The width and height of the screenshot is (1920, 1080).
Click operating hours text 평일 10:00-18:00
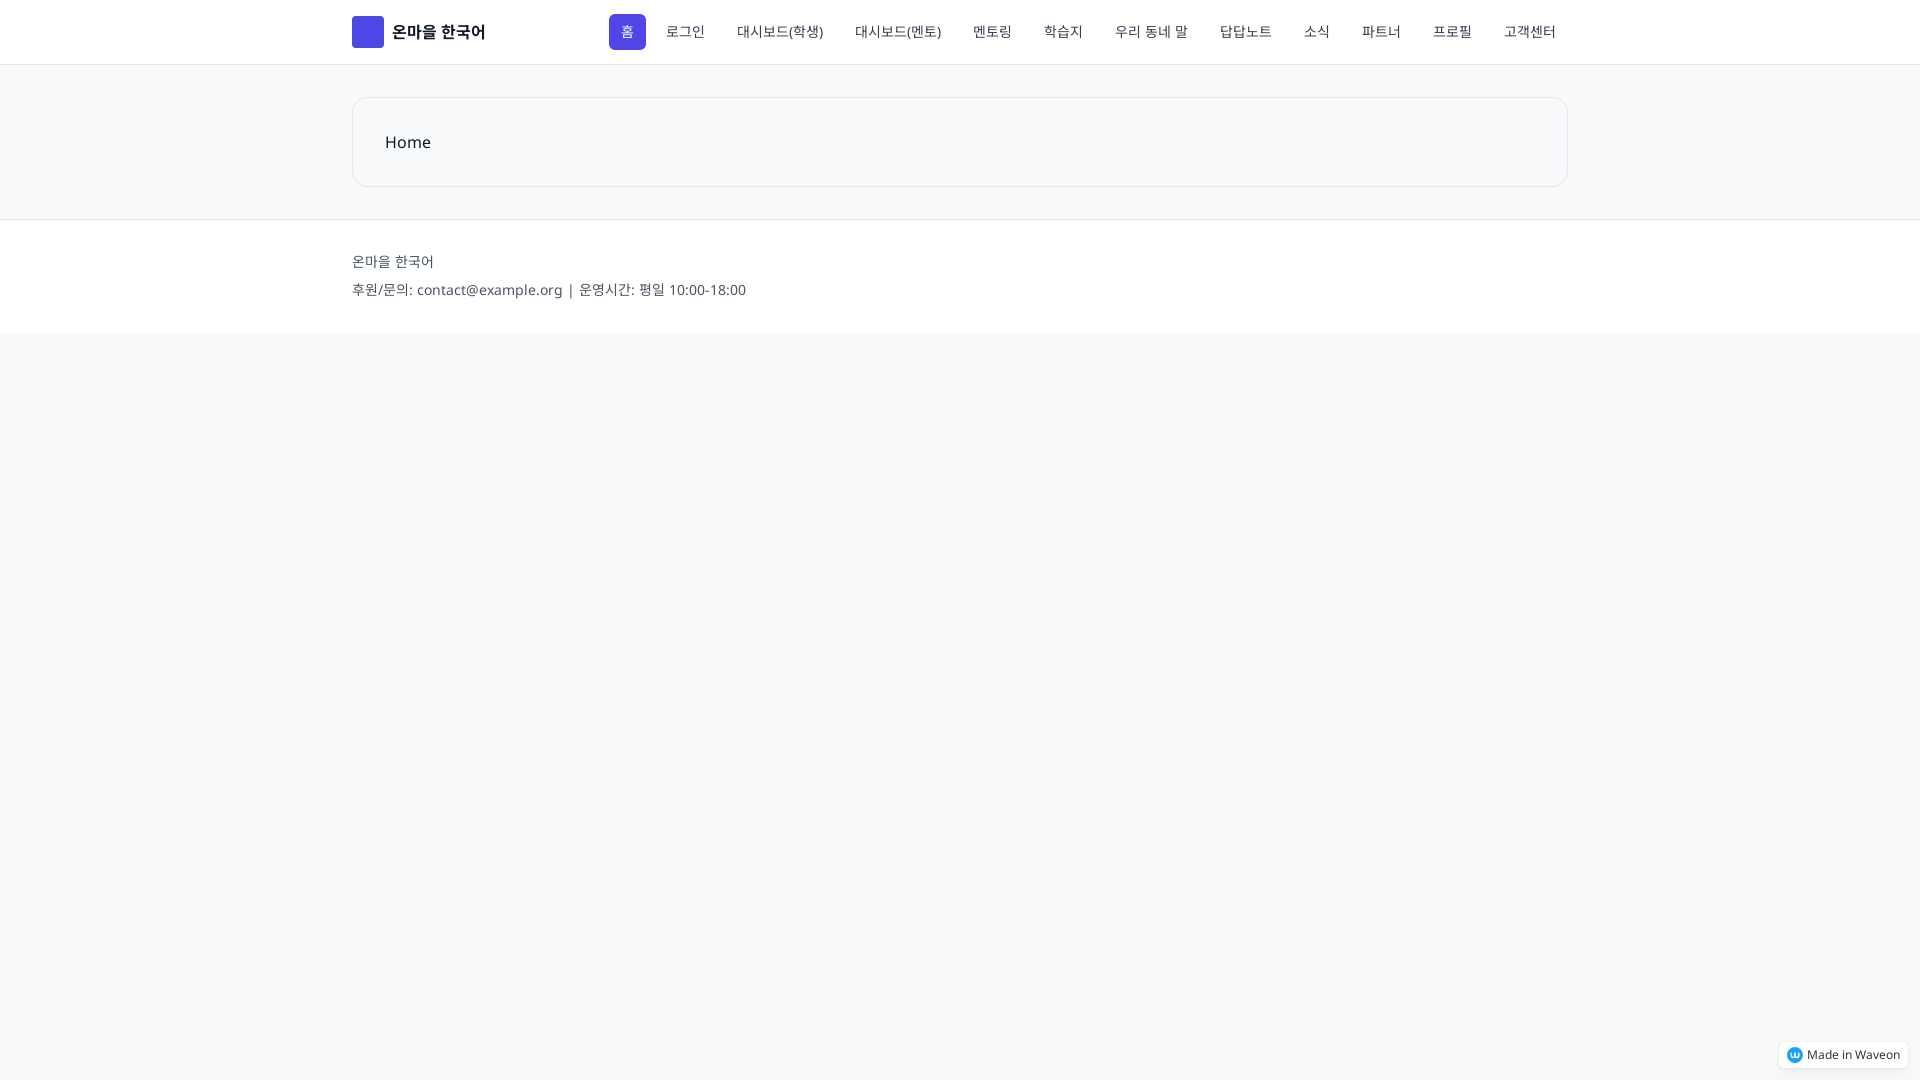click(x=692, y=290)
